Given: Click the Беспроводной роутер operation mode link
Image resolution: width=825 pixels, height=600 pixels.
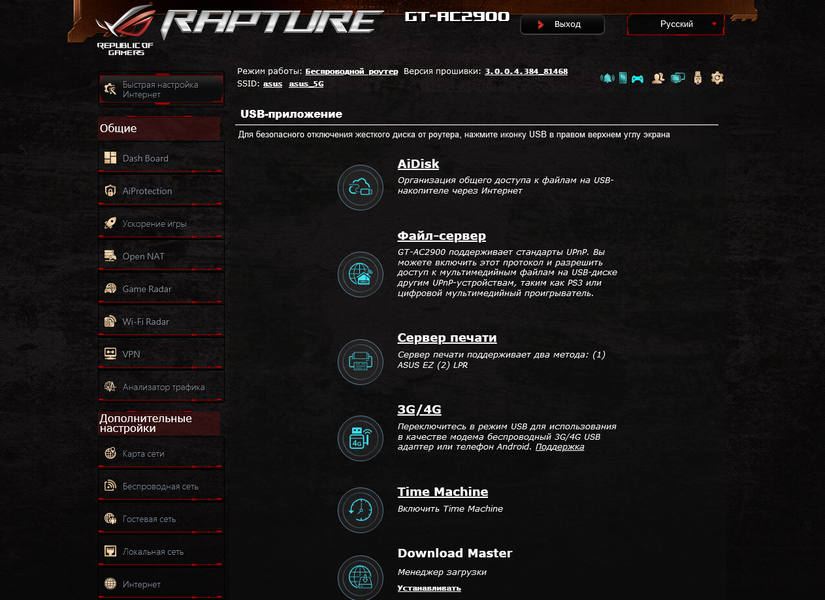Looking at the screenshot, I should (x=351, y=72).
